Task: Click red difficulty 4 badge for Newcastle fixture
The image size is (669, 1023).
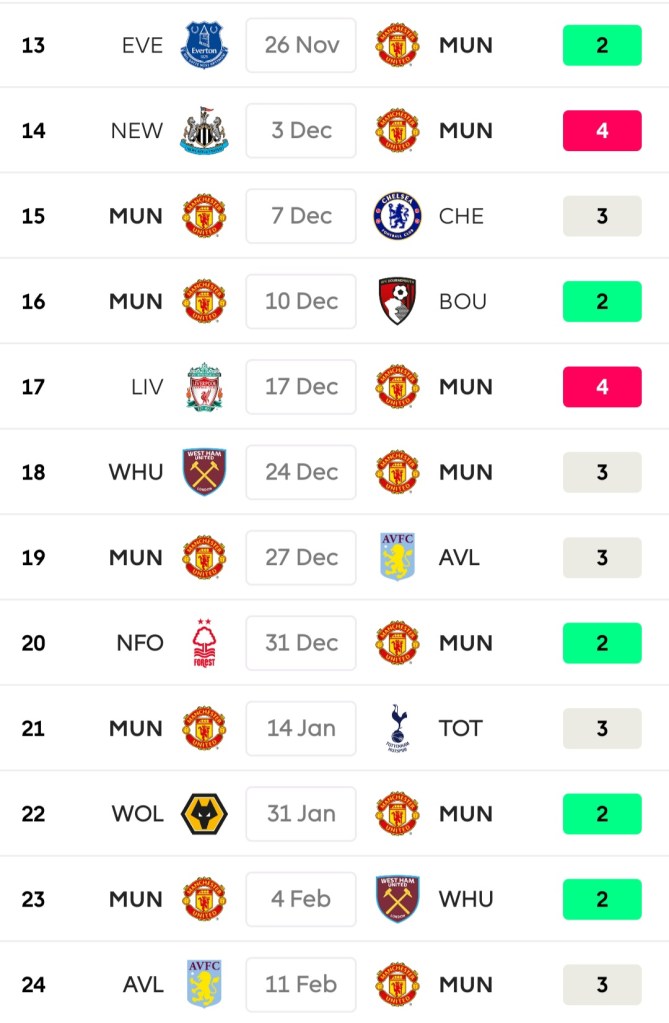Action: coord(602,130)
